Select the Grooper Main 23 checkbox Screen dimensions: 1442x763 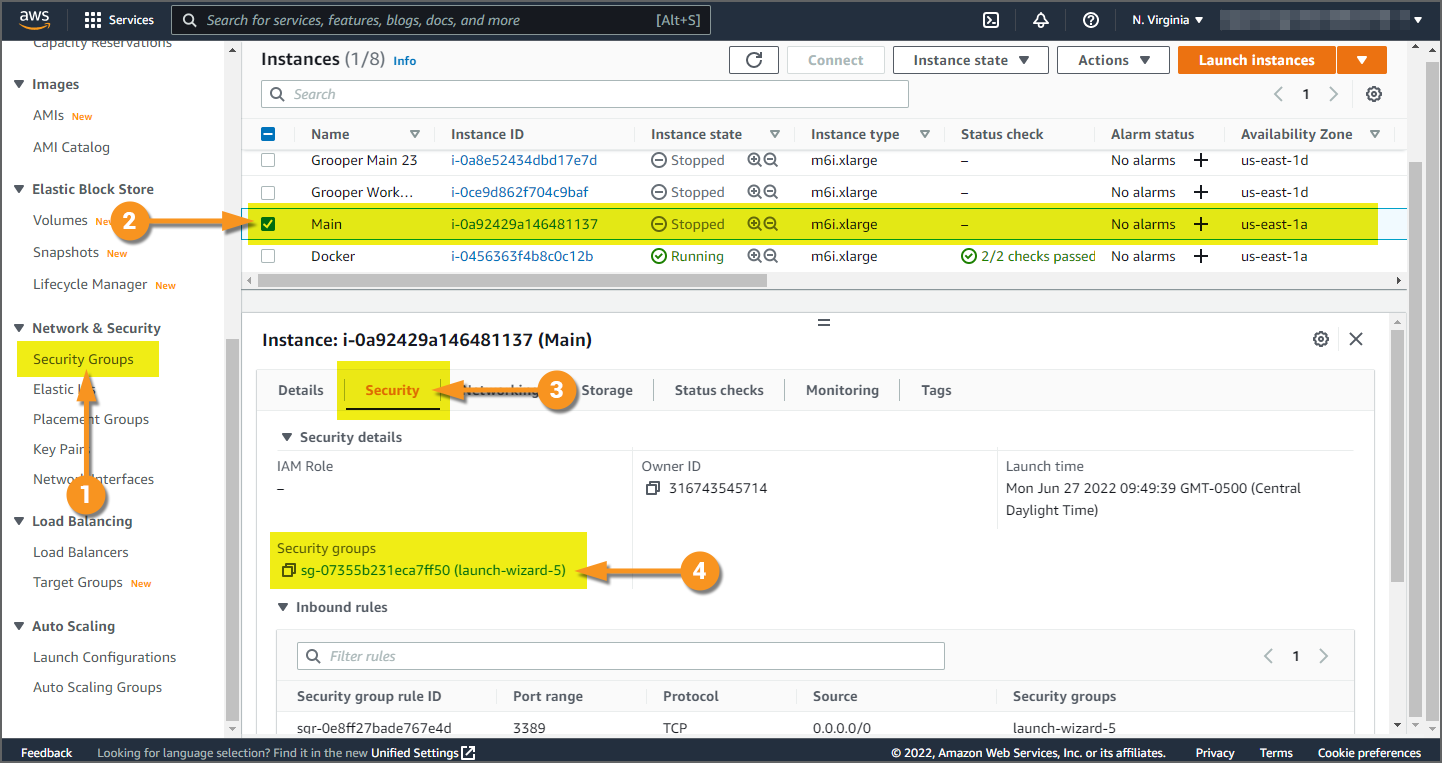[268, 160]
